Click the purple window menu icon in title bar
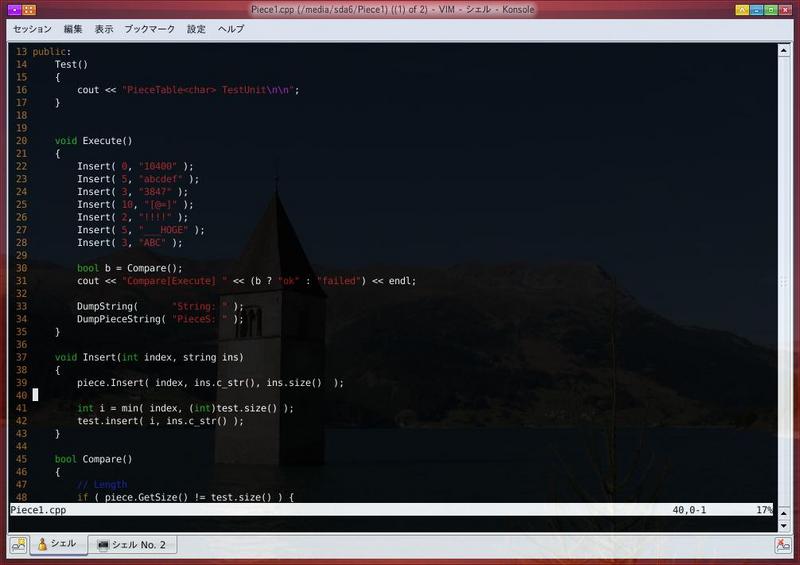The height and width of the screenshot is (565, 800). [14, 9]
